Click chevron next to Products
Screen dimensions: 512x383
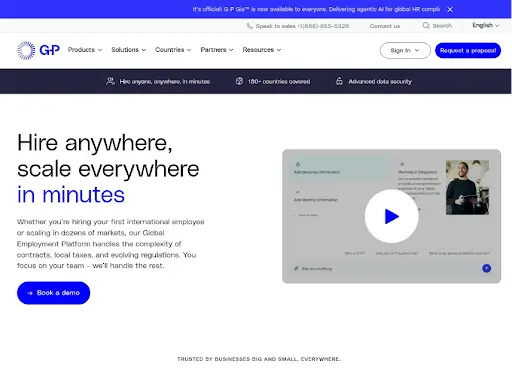point(100,50)
